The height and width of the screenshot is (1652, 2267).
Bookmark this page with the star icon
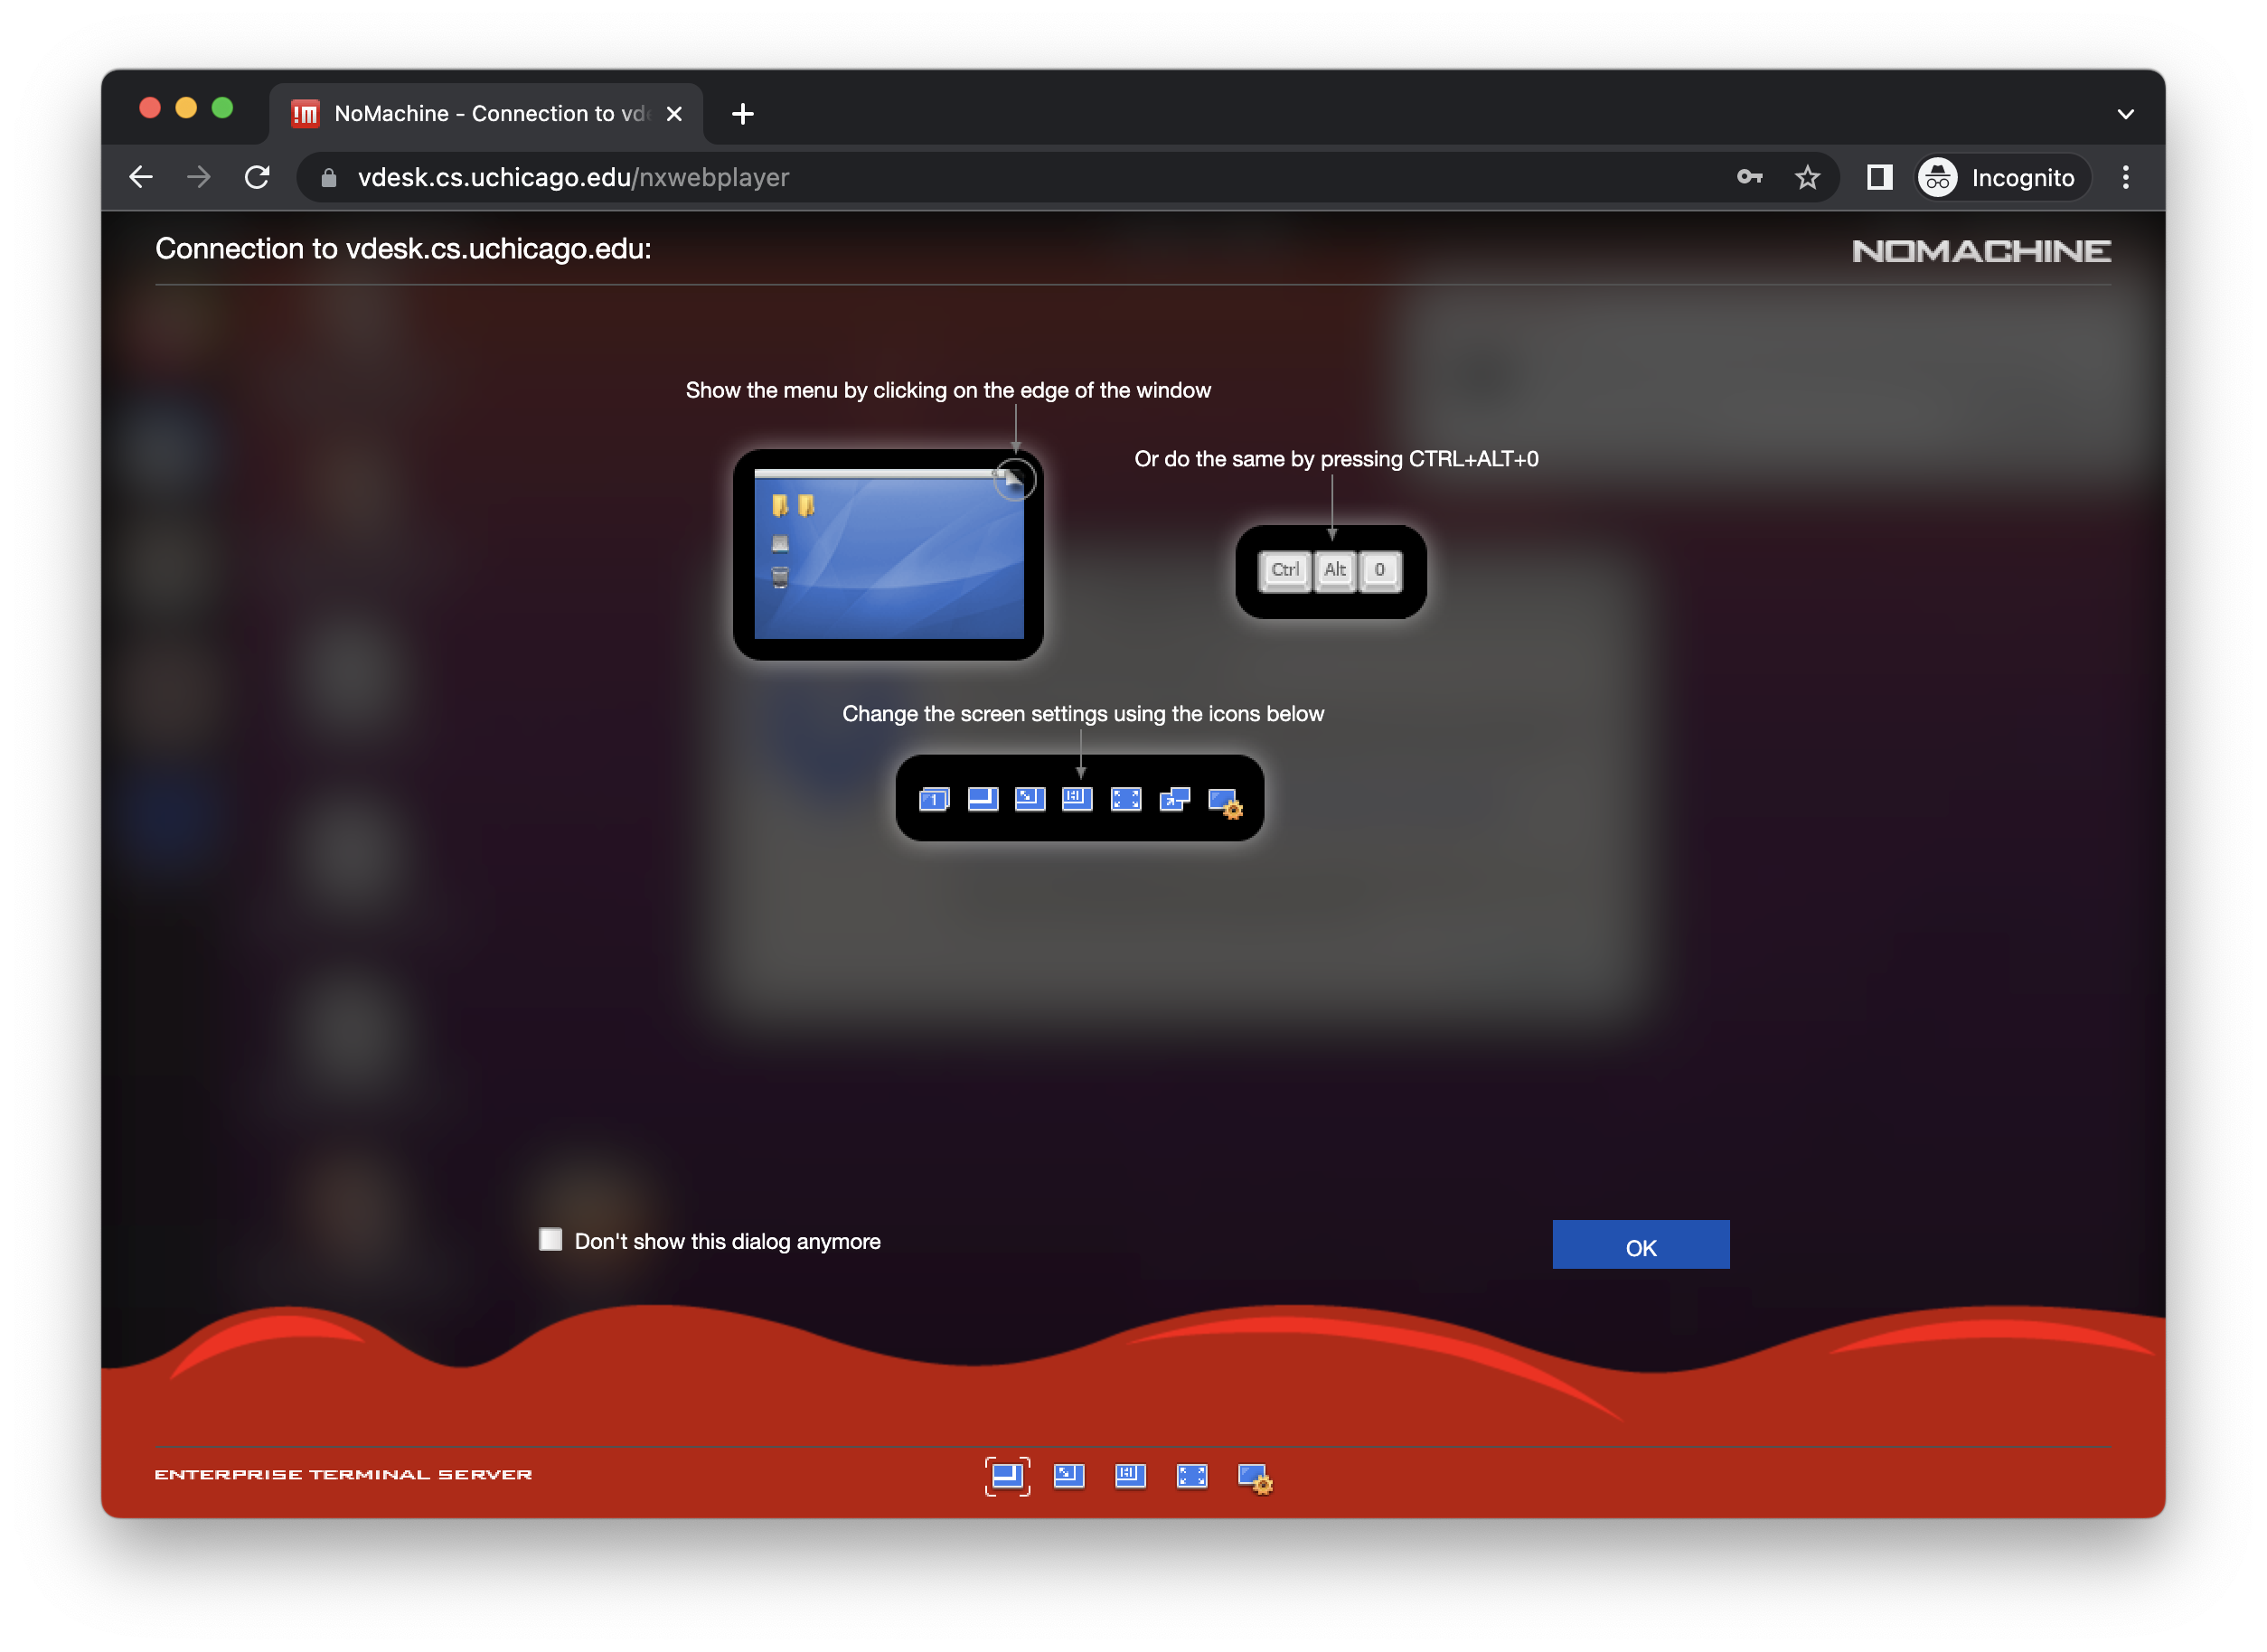[x=1807, y=177]
